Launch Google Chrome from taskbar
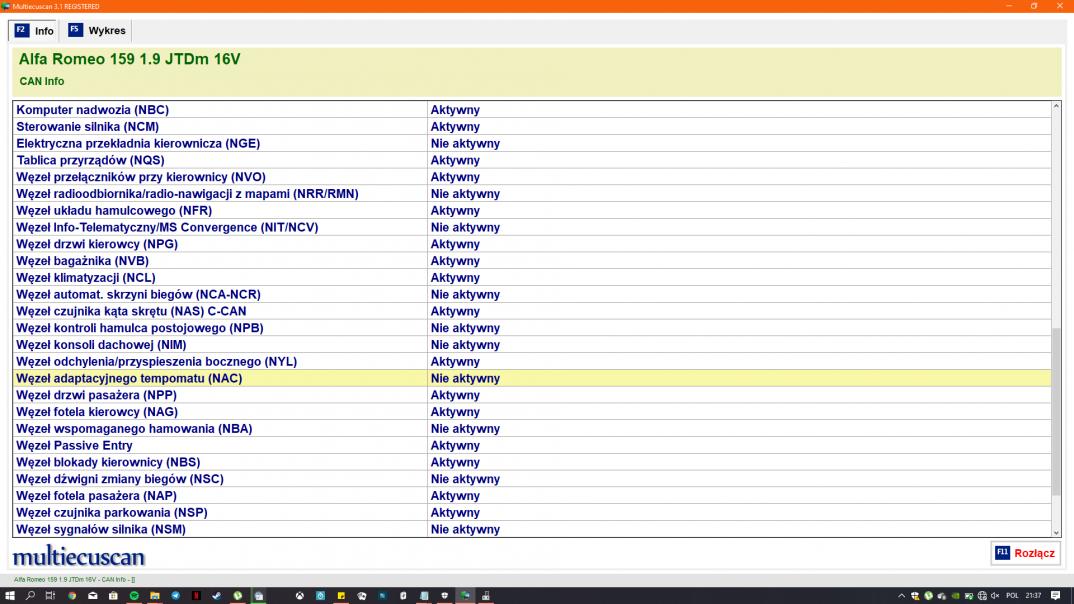 (x=72, y=596)
